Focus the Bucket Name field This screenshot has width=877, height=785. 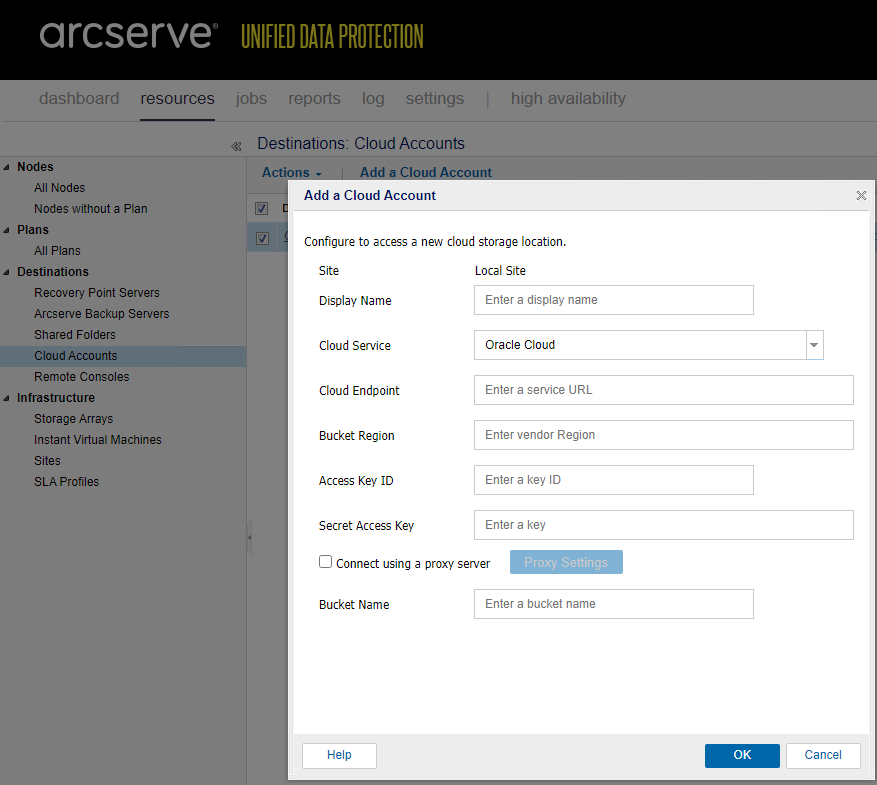614,604
